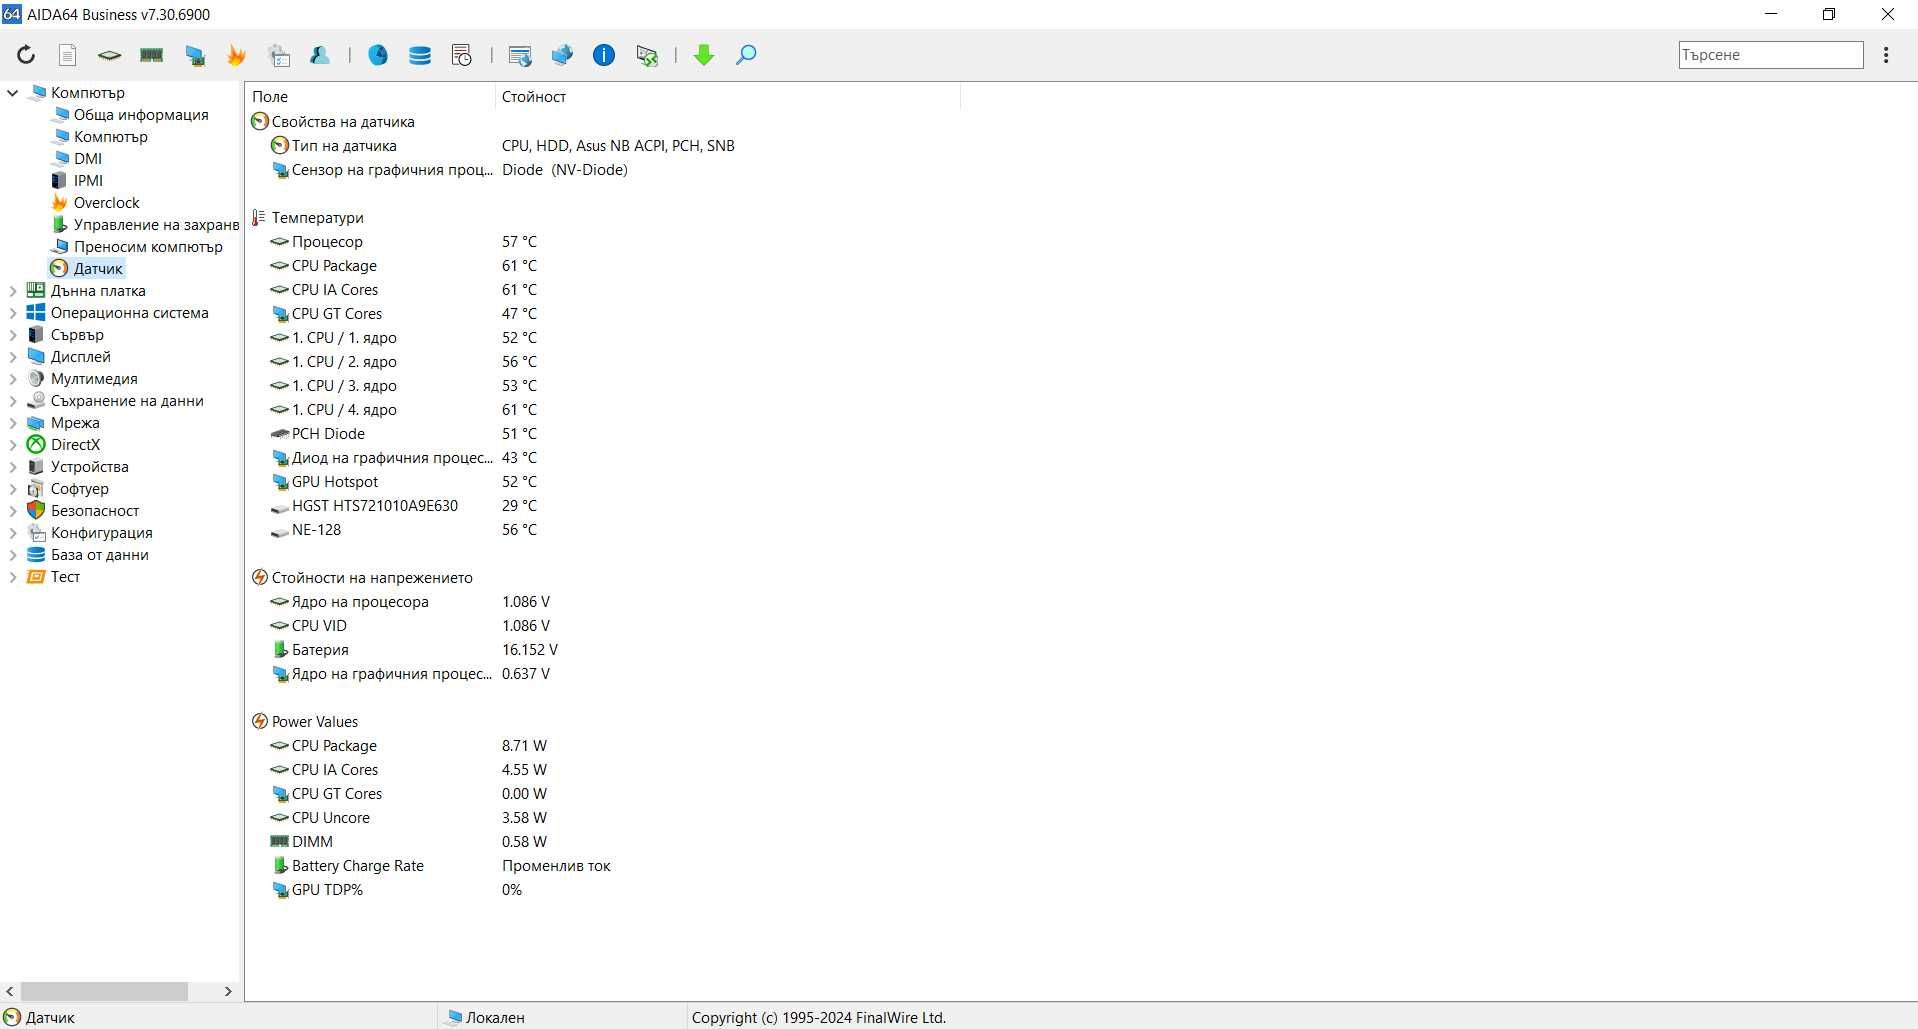
Task: Select the DMI tree item
Action: tap(88, 159)
